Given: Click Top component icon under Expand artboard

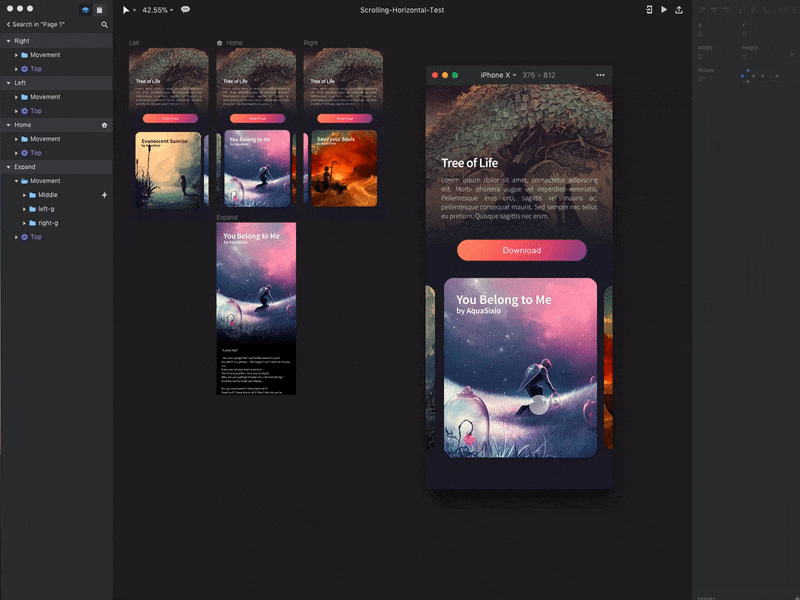Looking at the screenshot, I should [24, 237].
